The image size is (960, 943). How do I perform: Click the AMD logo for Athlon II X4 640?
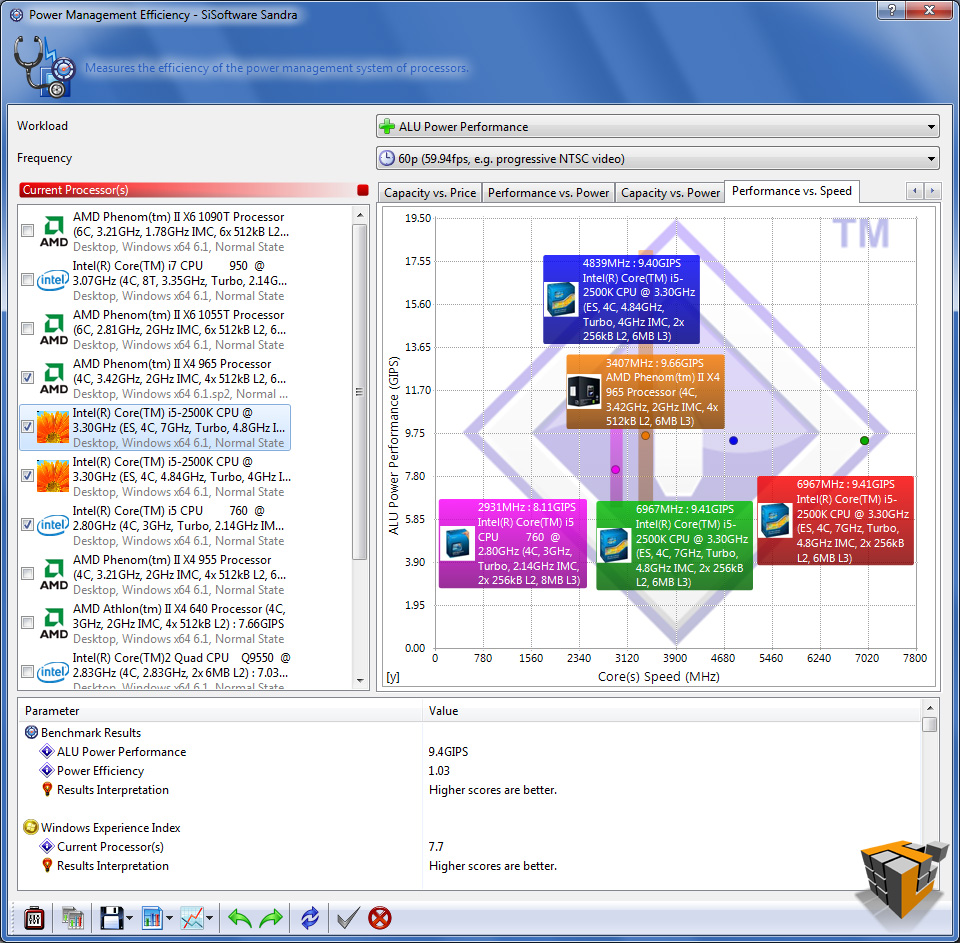54,623
